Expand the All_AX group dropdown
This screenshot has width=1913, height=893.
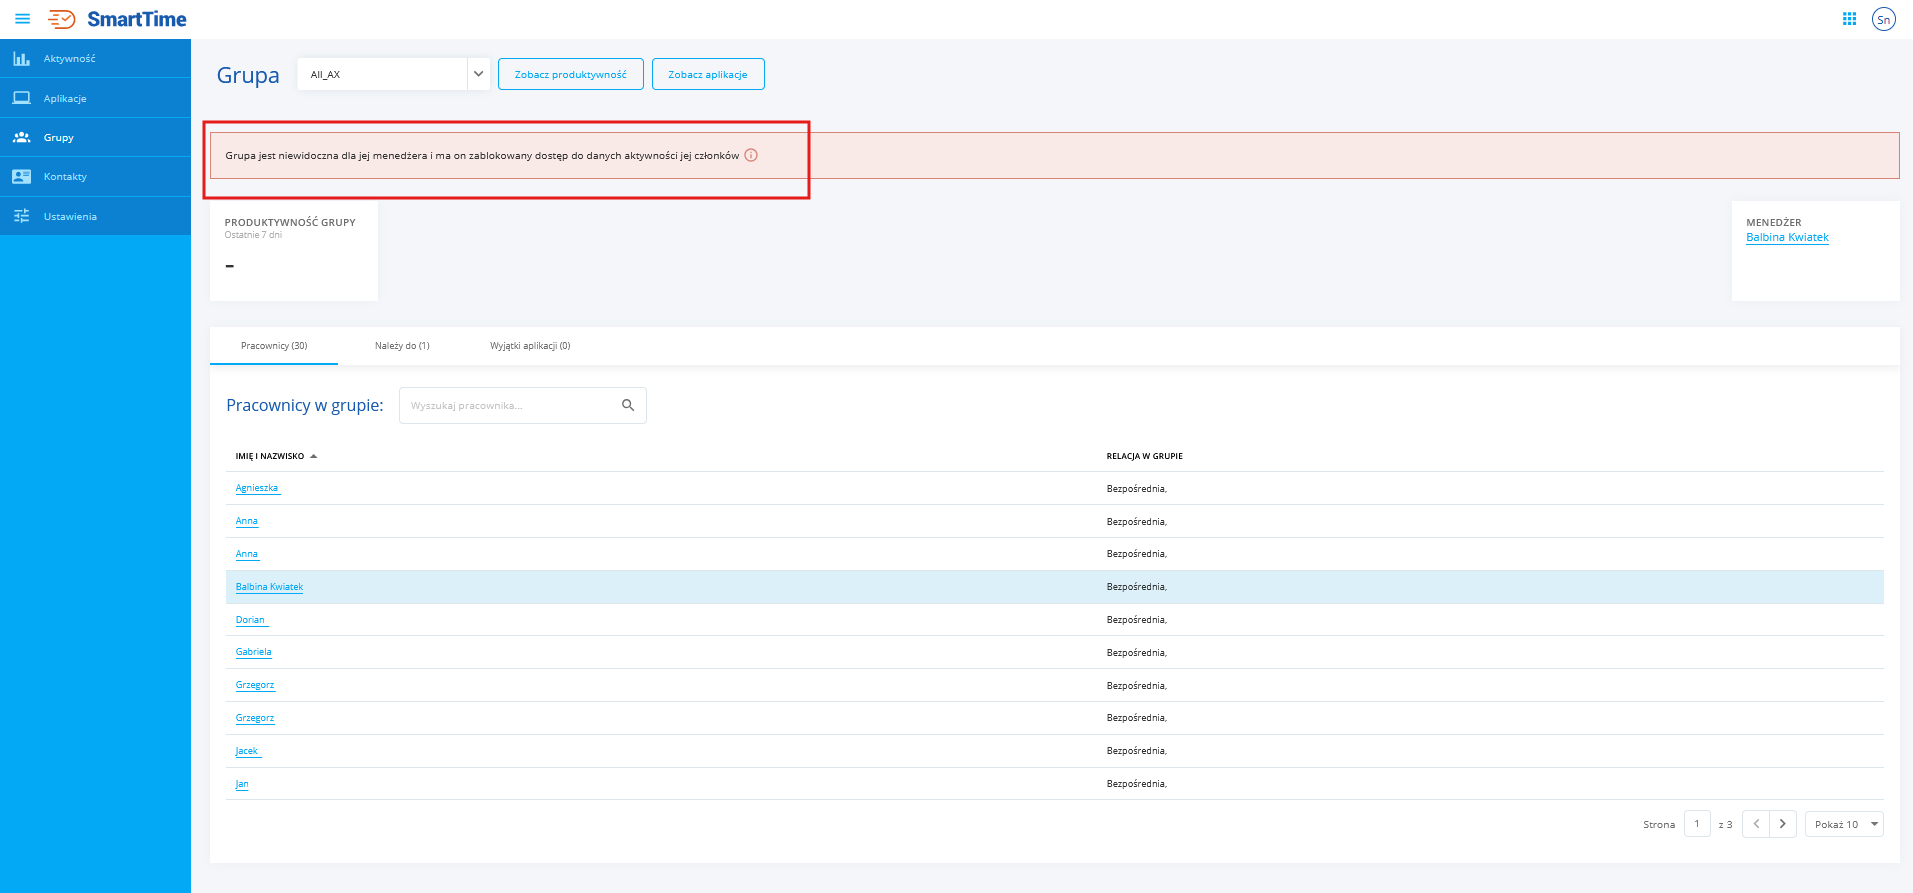tap(478, 74)
